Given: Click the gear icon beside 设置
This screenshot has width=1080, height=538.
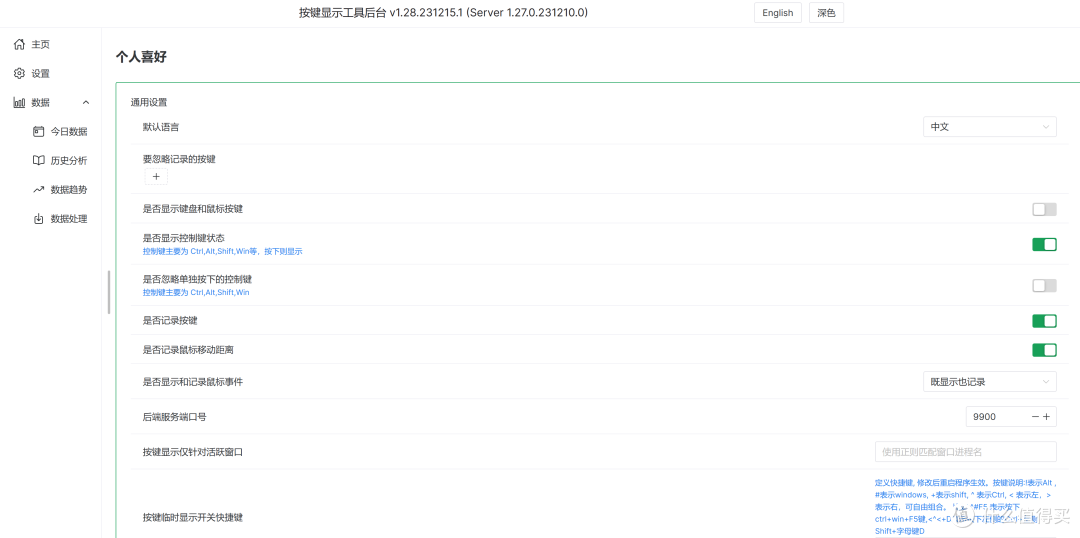Looking at the screenshot, I should (x=19, y=73).
